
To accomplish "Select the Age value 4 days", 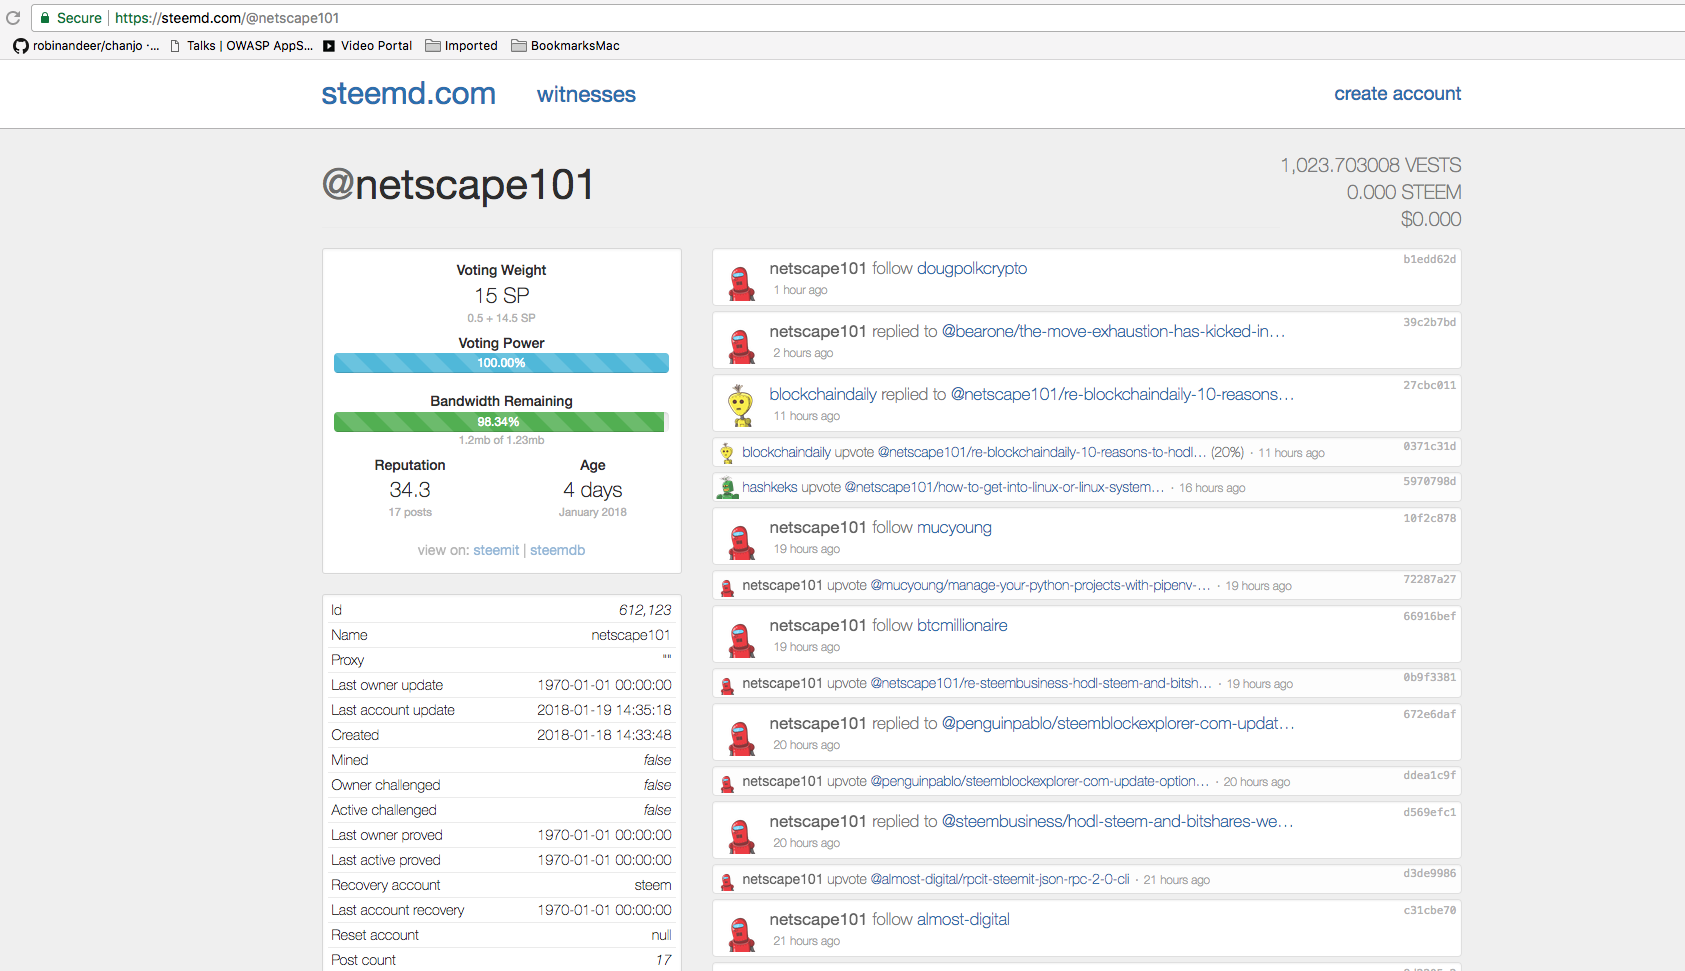I will tap(593, 490).
